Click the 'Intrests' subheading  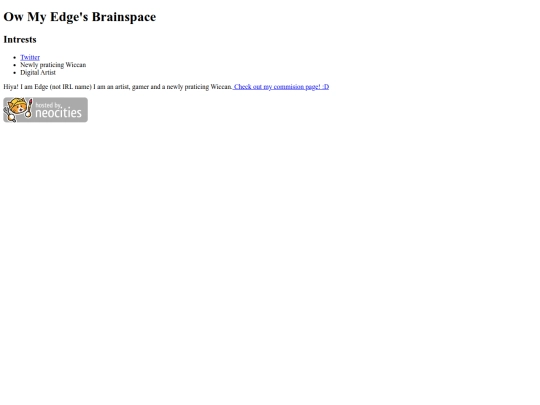[20, 40]
